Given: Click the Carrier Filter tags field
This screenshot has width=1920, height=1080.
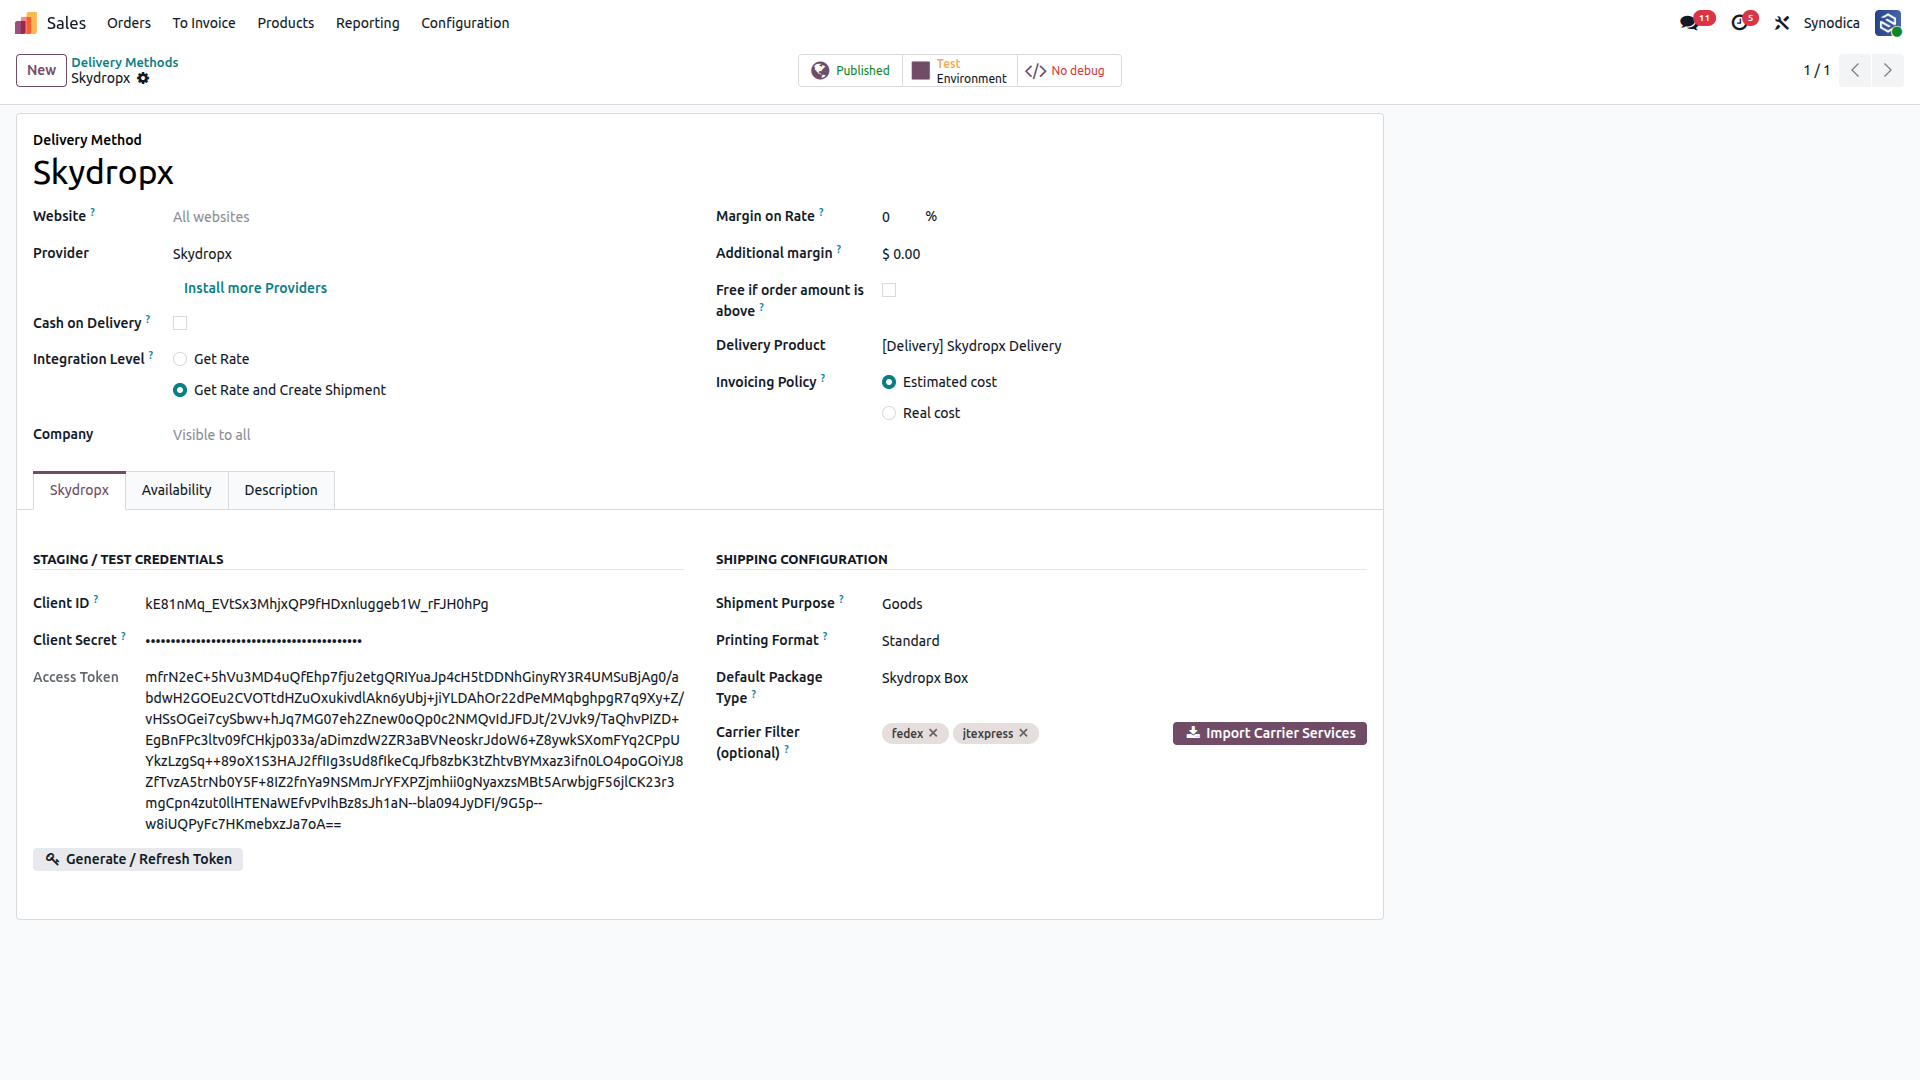Looking at the screenshot, I should tap(1020, 733).
